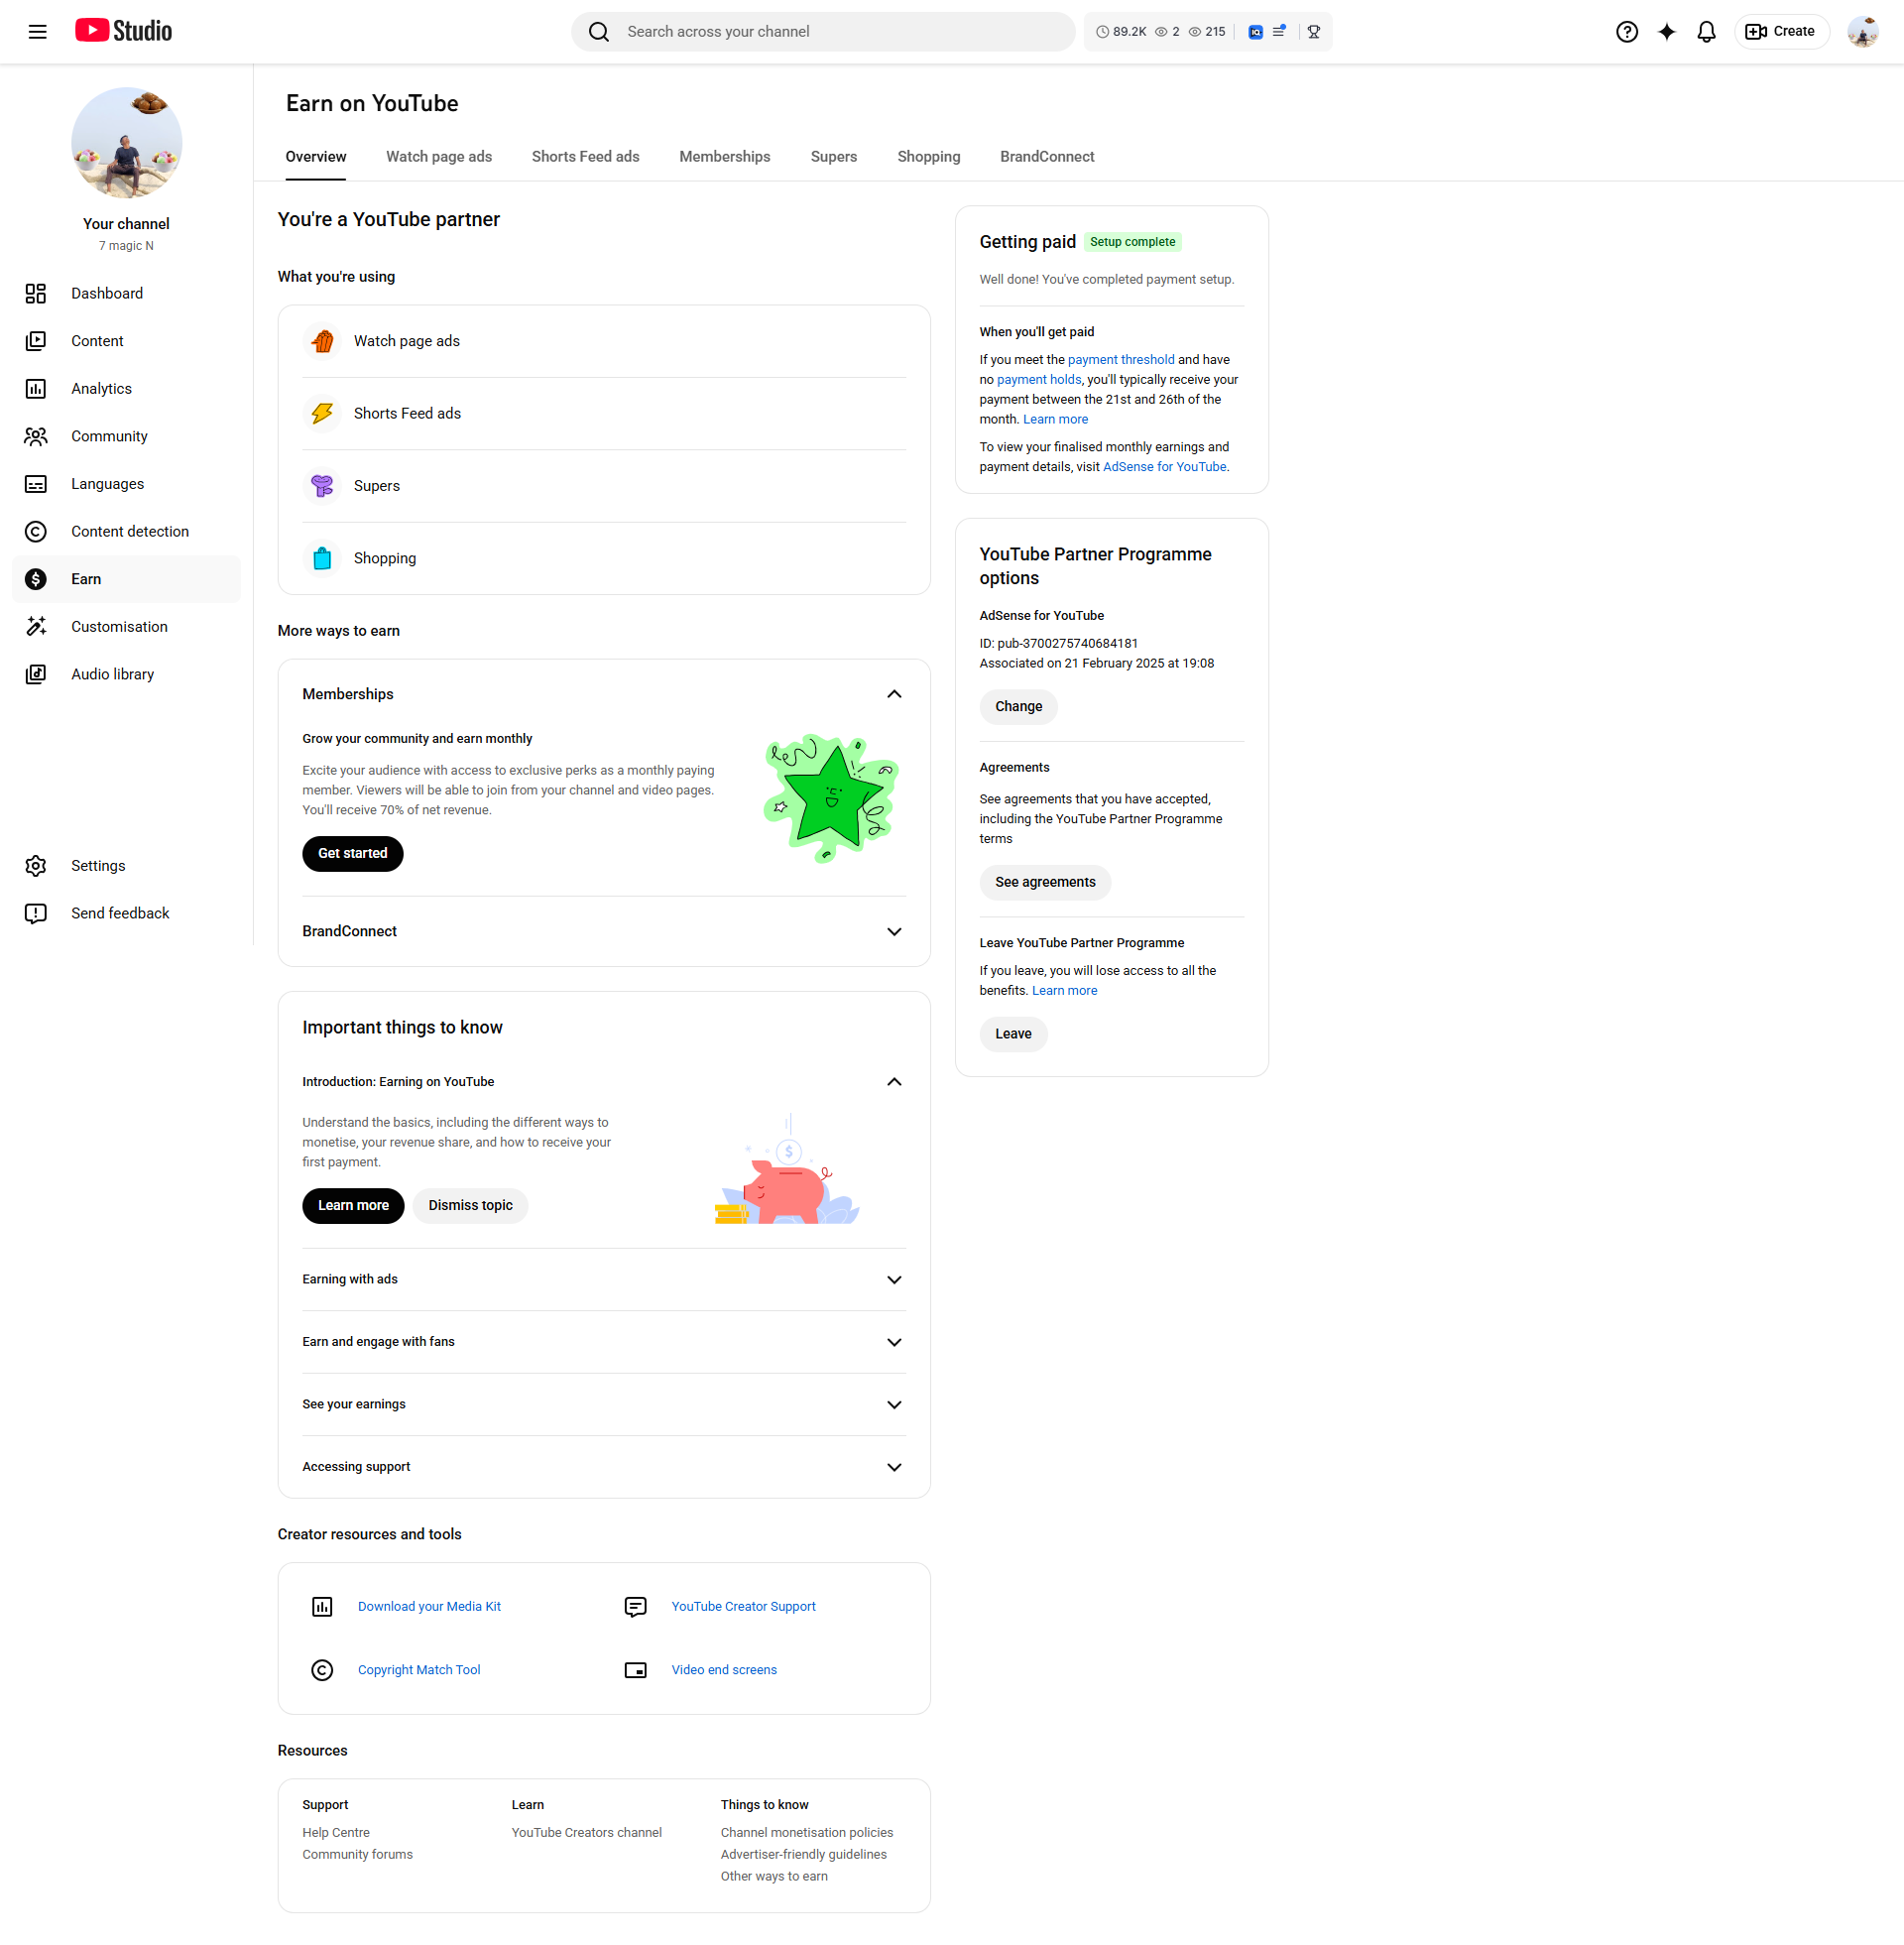Collapse Introduction: Earning on YouTube topic

pyautogui.click(x=893, y=1081)
